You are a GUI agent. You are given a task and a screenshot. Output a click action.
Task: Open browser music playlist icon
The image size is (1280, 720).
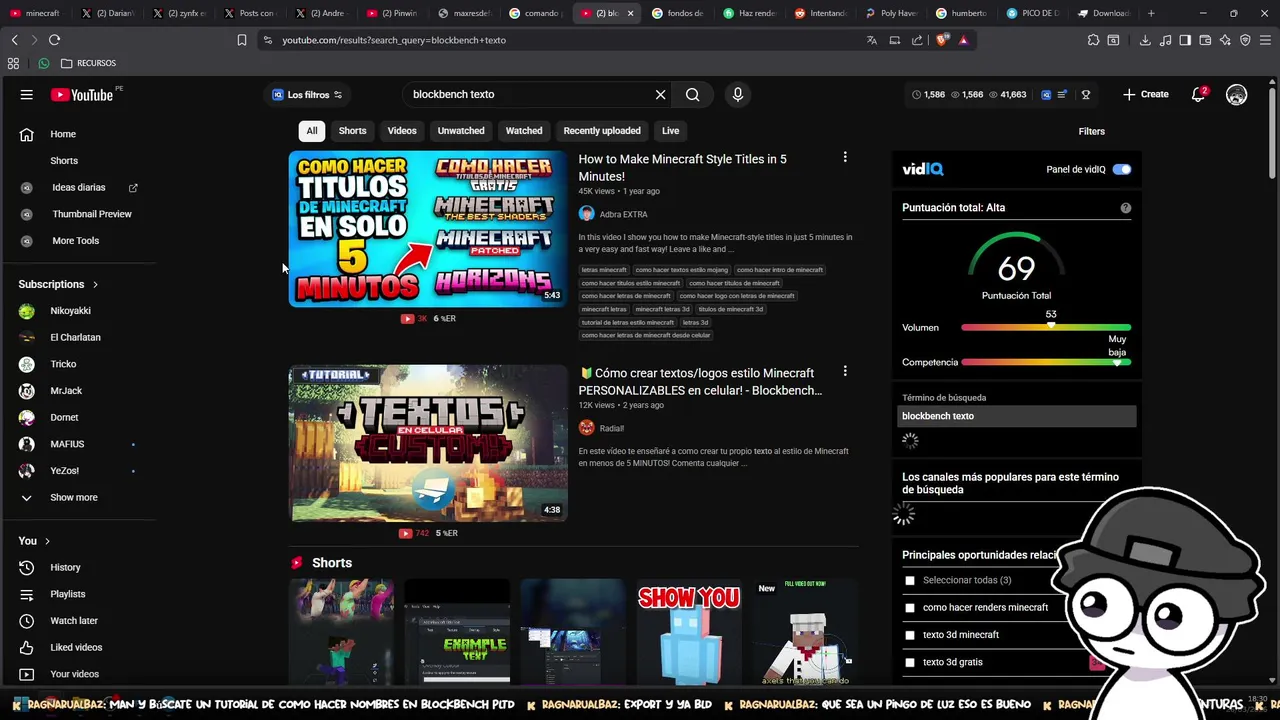(1165, 40)
